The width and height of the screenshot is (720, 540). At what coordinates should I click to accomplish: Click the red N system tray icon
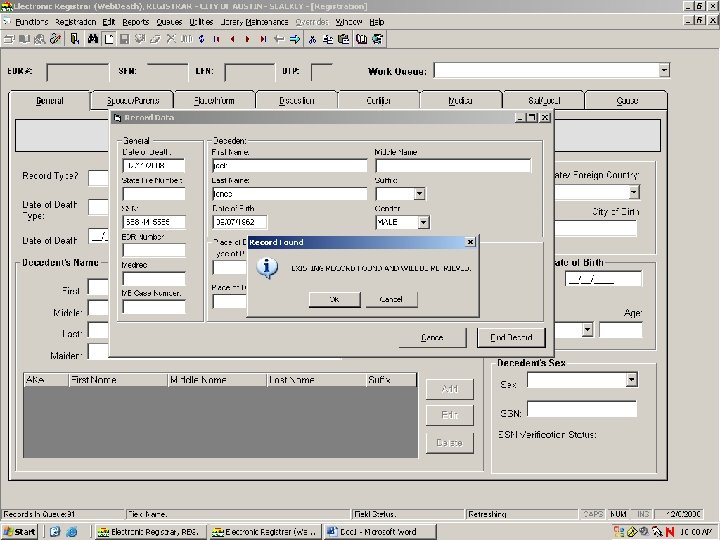point(670,532)
